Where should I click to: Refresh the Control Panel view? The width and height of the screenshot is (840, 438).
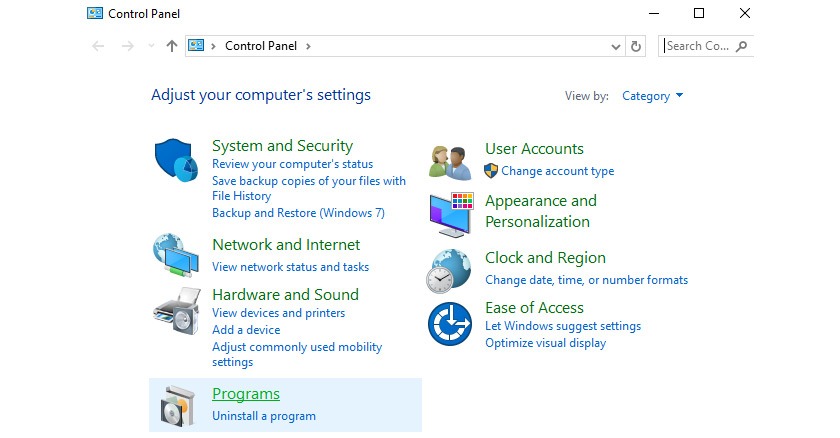point(636,46)
